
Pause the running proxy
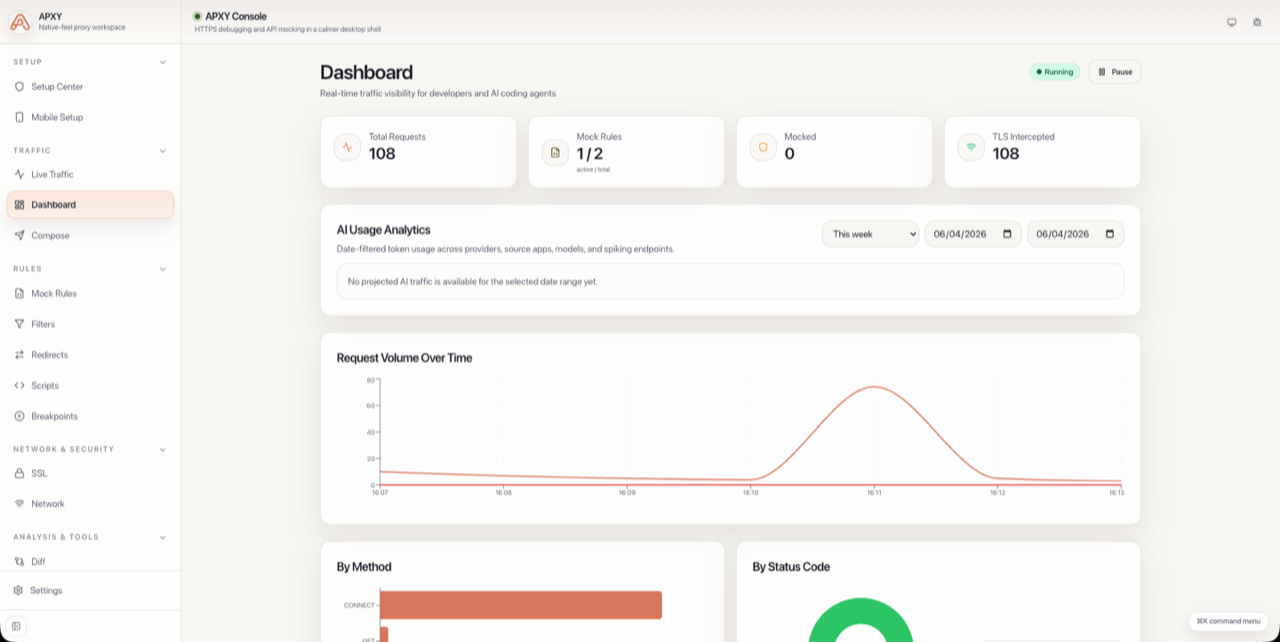(x=1114, y=72)
